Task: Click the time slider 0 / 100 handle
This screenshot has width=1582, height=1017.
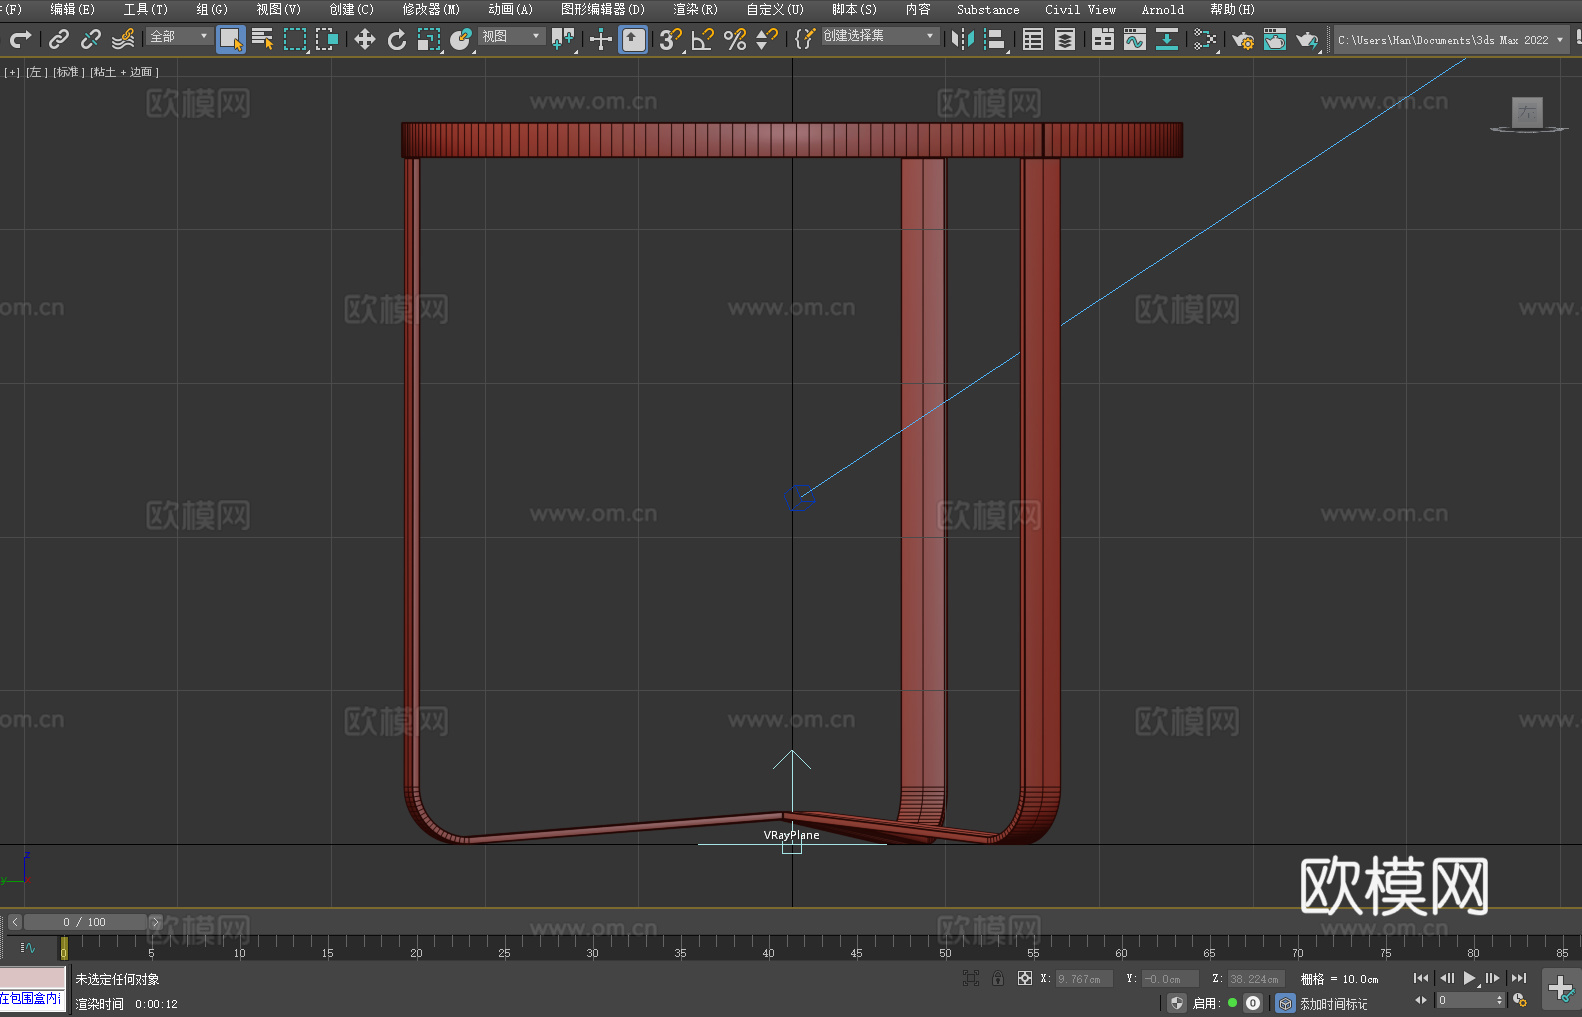Action: point(85,922)
